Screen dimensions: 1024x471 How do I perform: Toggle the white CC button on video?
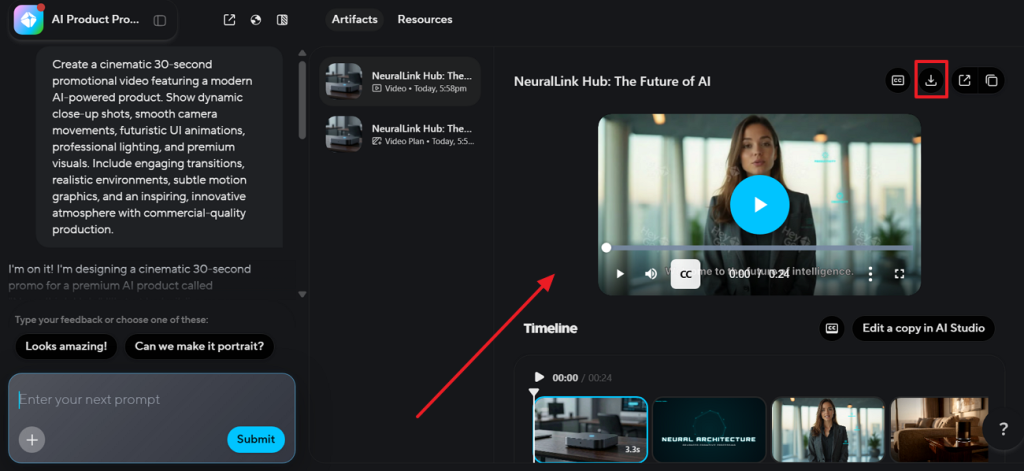coord(686,274)
